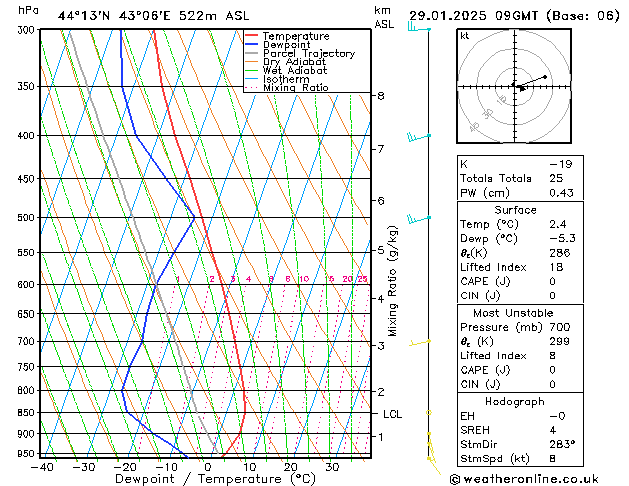This screenshot has height=486, width=629.
Task: Click the 700 hPa yellow wind barb
Action: point(424,342)
